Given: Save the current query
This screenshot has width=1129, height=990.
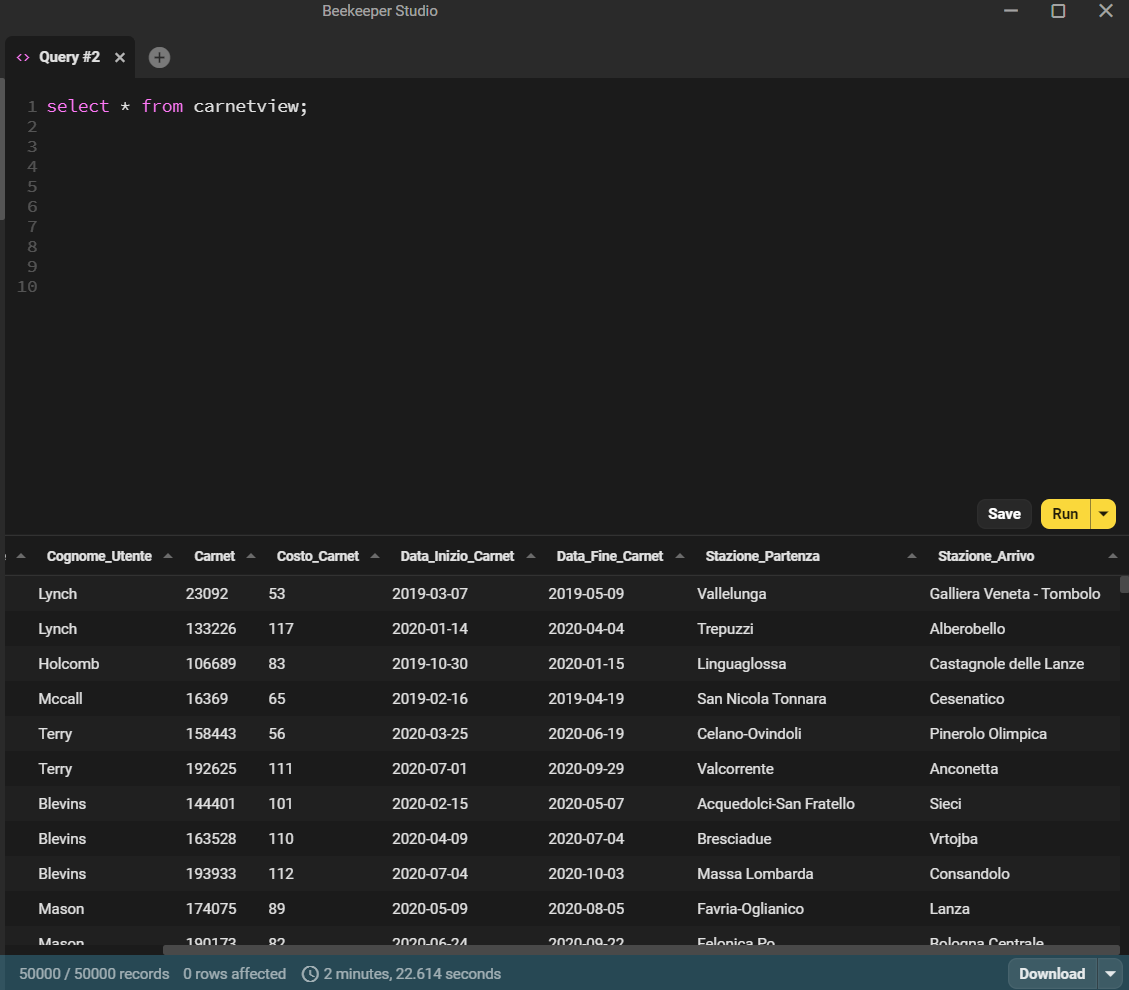Looking at the screenshot, I should tap(1004, 513).
